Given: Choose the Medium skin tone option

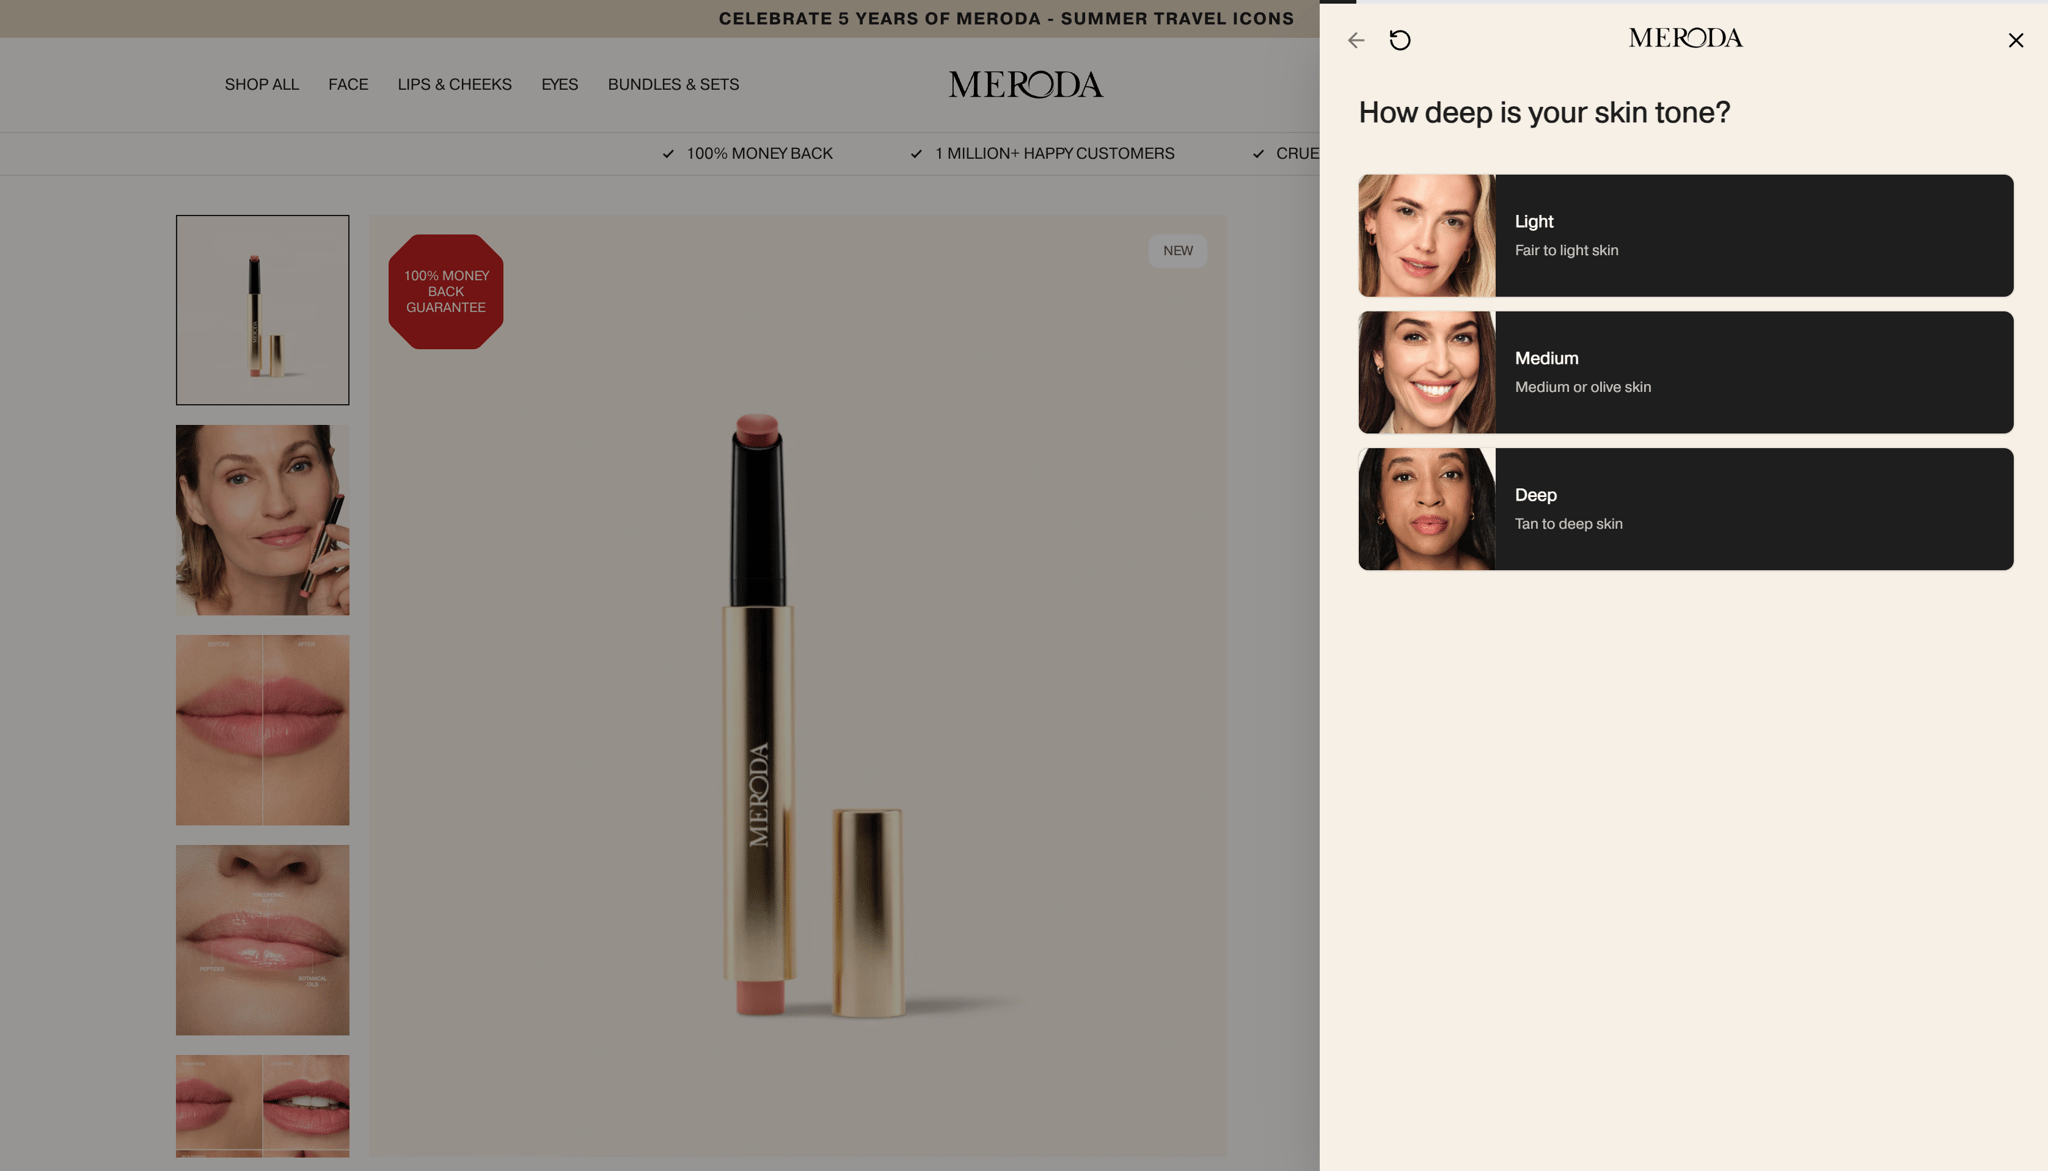Looking at the screenshot, I should tap(1686, 372).
